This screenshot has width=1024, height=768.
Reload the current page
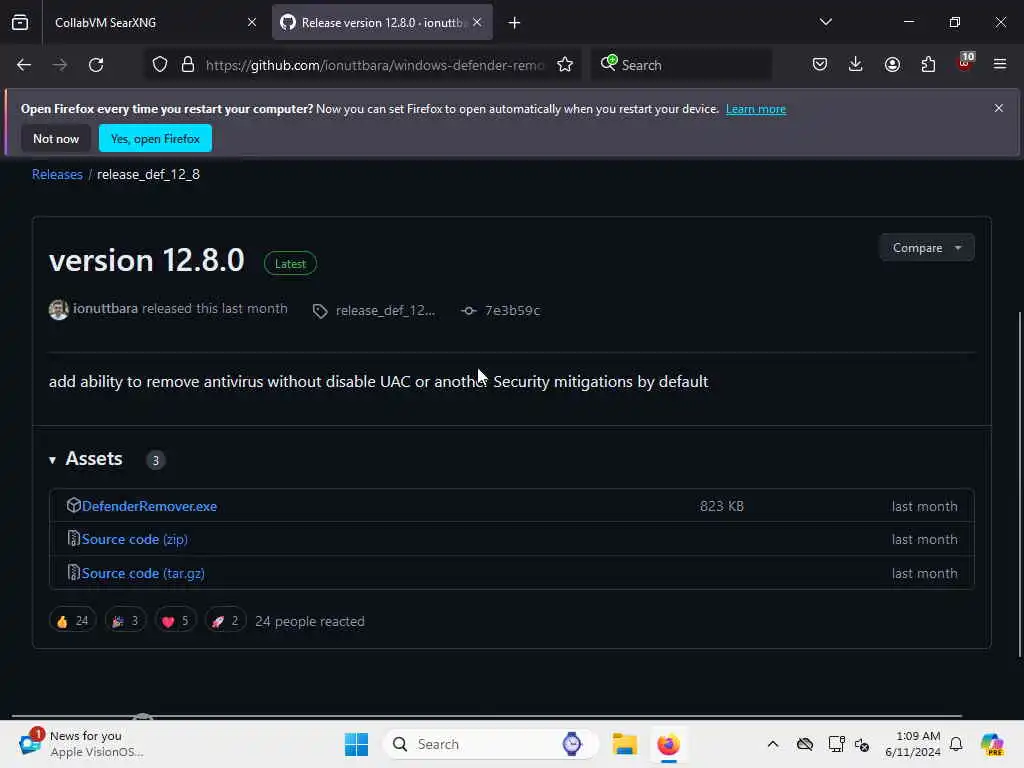96,65
